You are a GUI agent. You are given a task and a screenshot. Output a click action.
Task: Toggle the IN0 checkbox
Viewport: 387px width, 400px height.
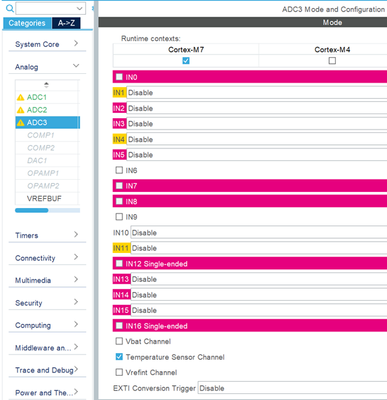pyautogui.click(x=119, y=77)
